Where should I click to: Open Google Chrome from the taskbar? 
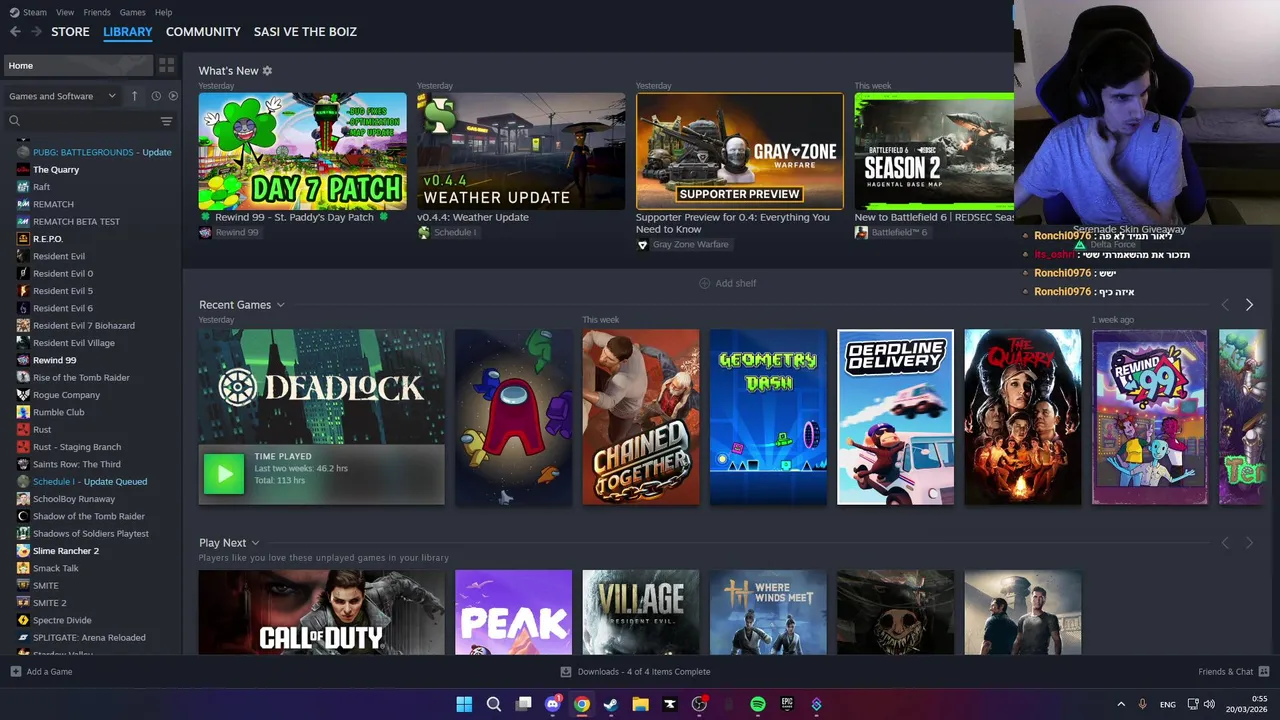pos(582,704)
